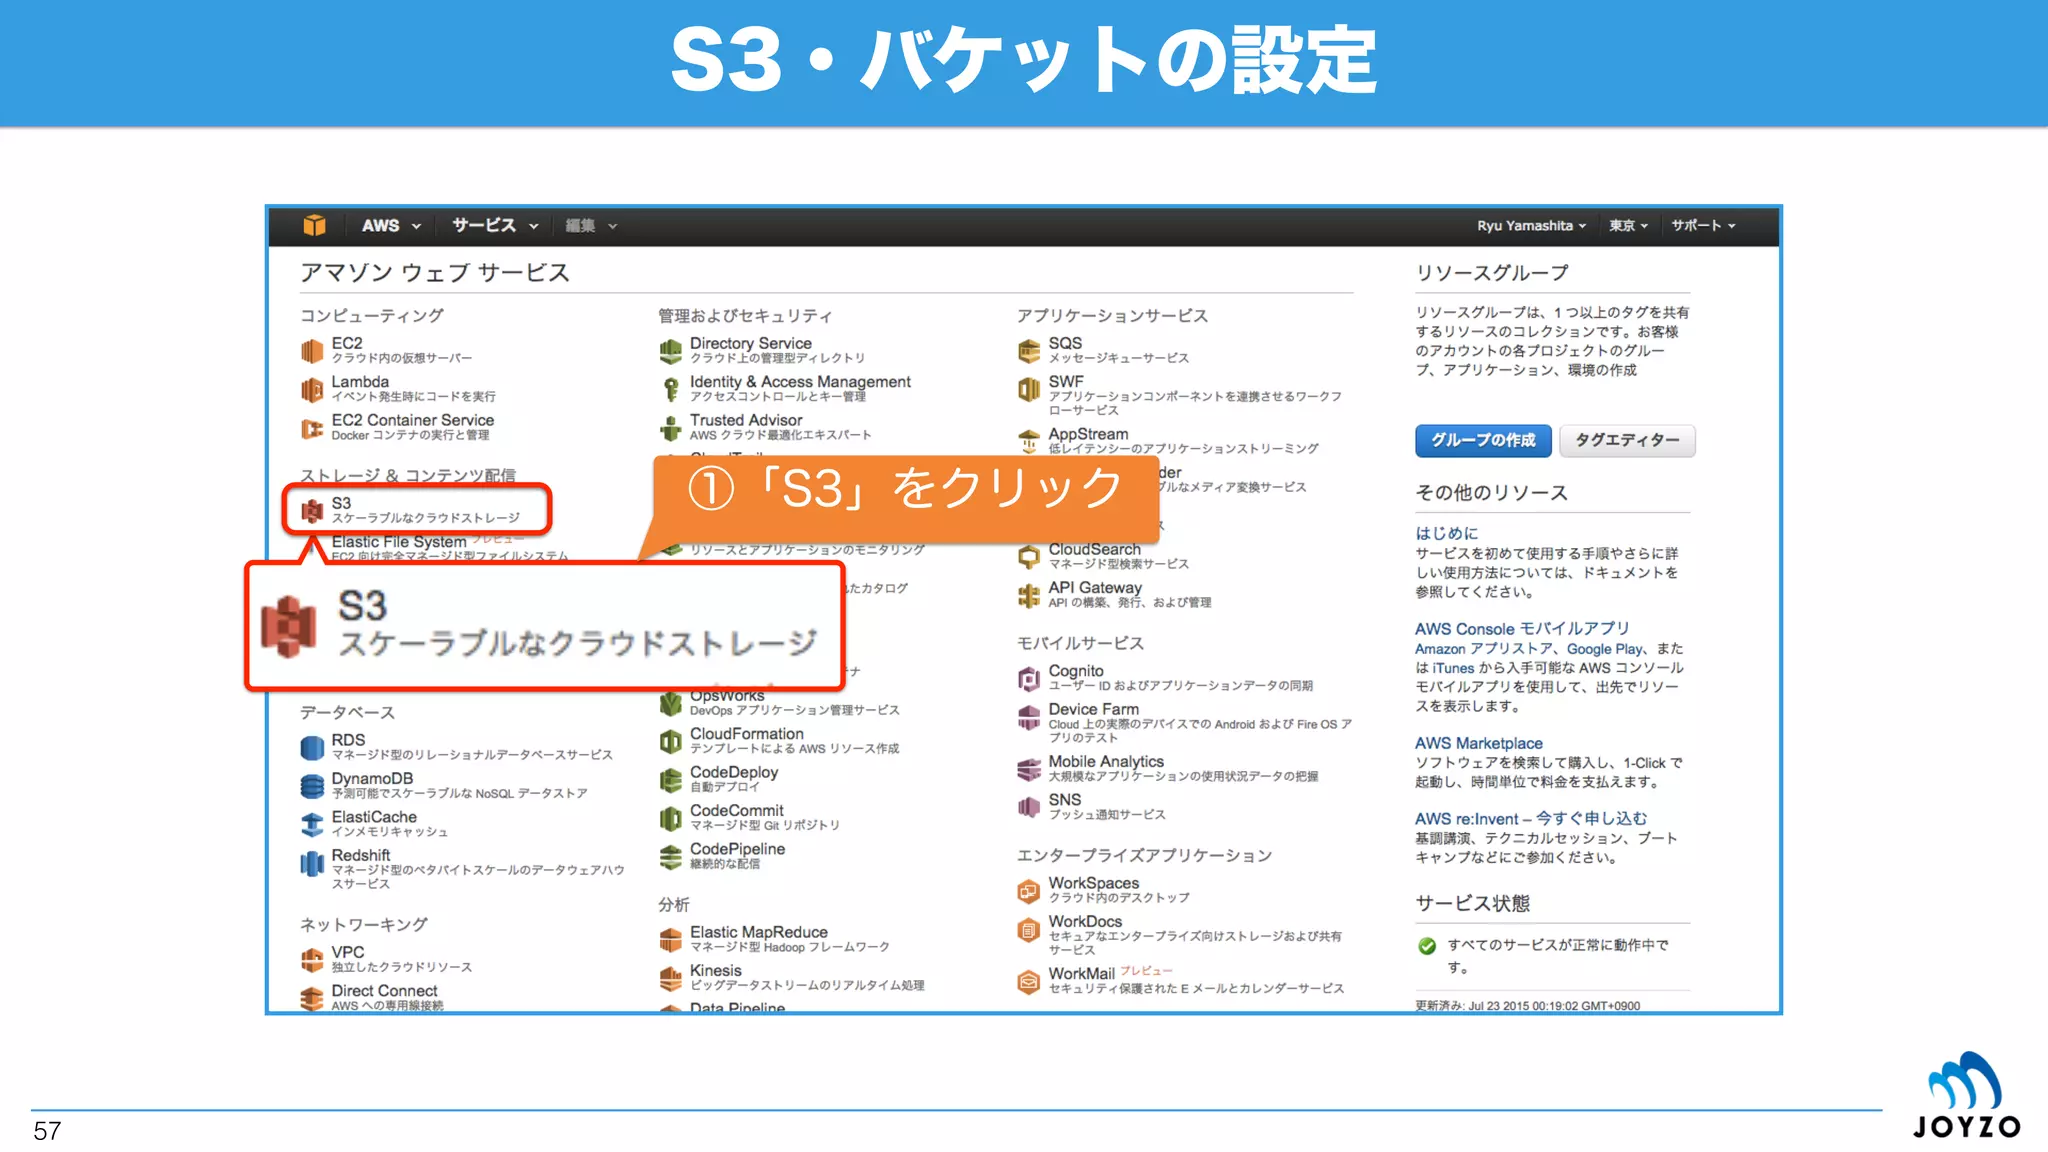This screenshot has height=1152, width=2048.
Task: Click the API Gateway icon
Action: coord(1029,596)
